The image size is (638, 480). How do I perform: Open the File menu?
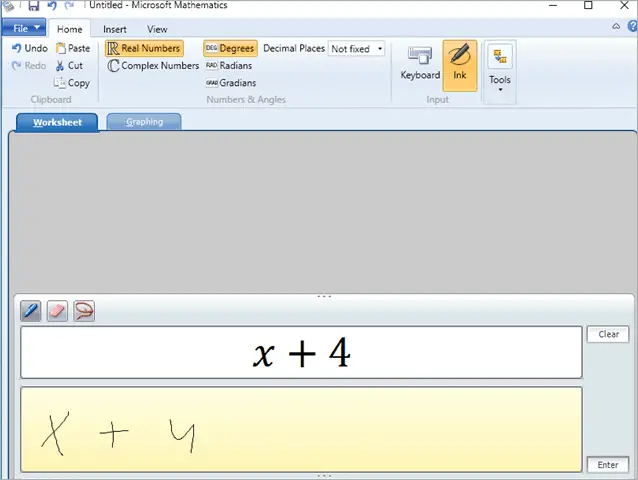[24, 28]
